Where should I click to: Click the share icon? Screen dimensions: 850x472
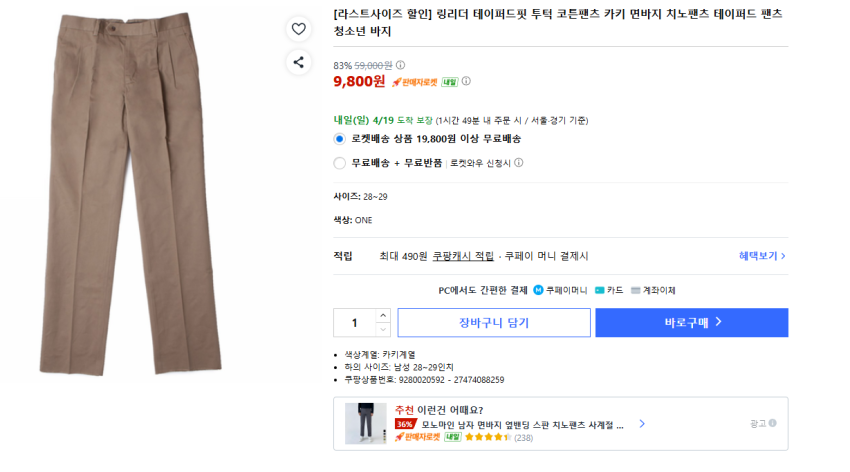298,62
